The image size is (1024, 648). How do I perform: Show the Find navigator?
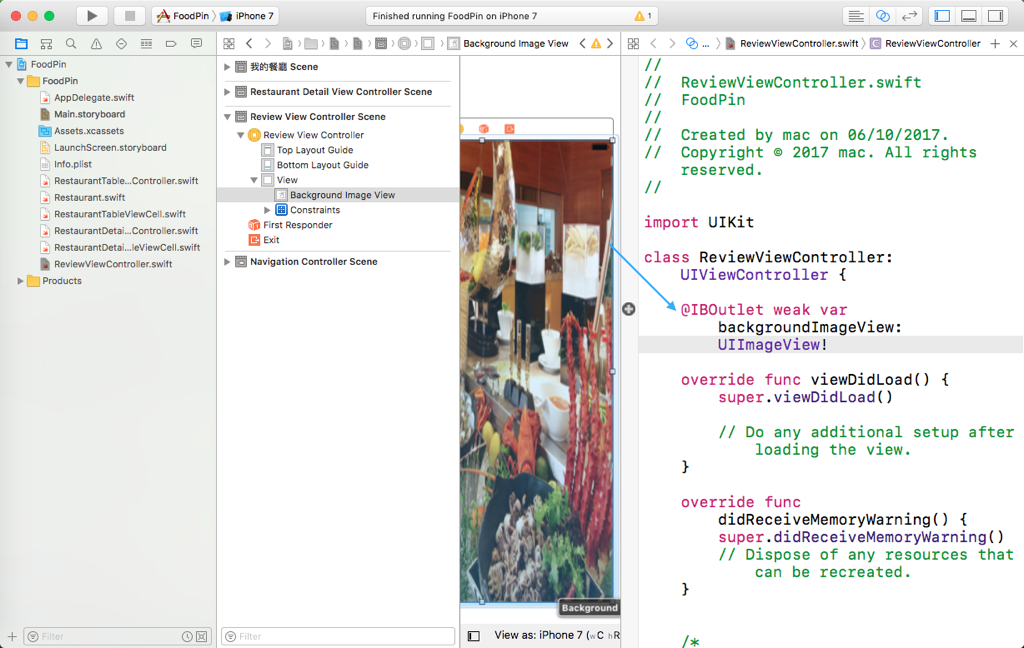(x=71, y=44)
